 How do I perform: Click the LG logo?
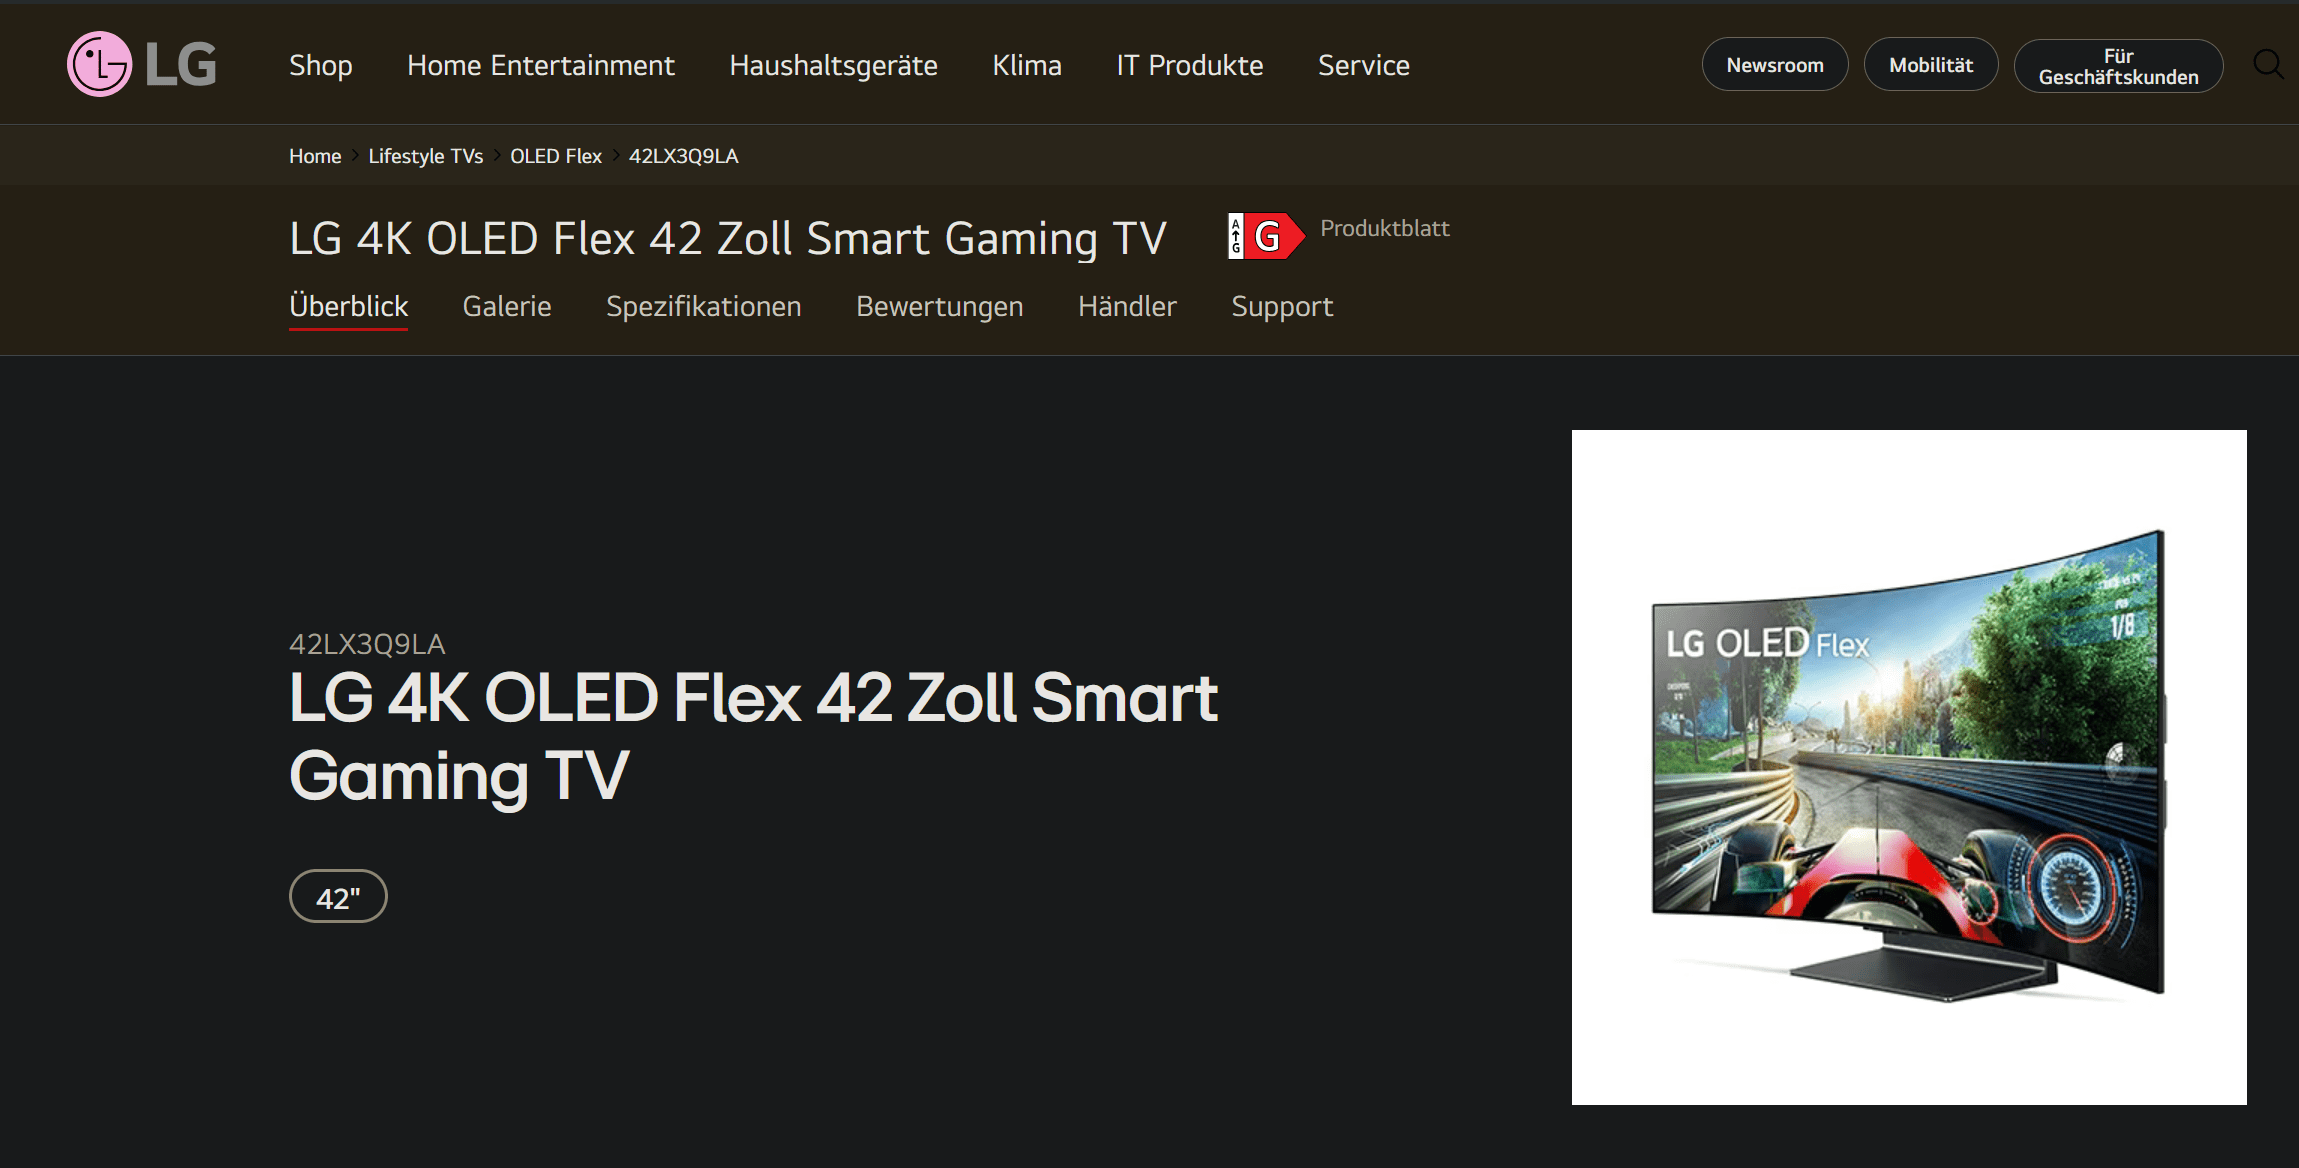(x=142, y=64)
